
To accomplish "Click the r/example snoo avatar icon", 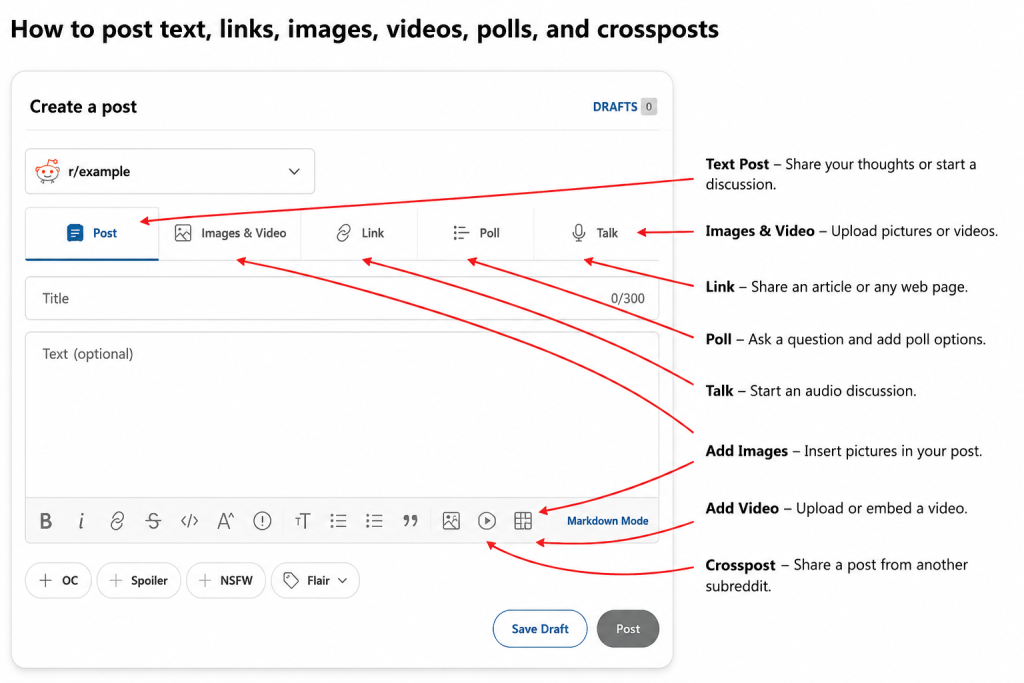I will pos(48,171).
